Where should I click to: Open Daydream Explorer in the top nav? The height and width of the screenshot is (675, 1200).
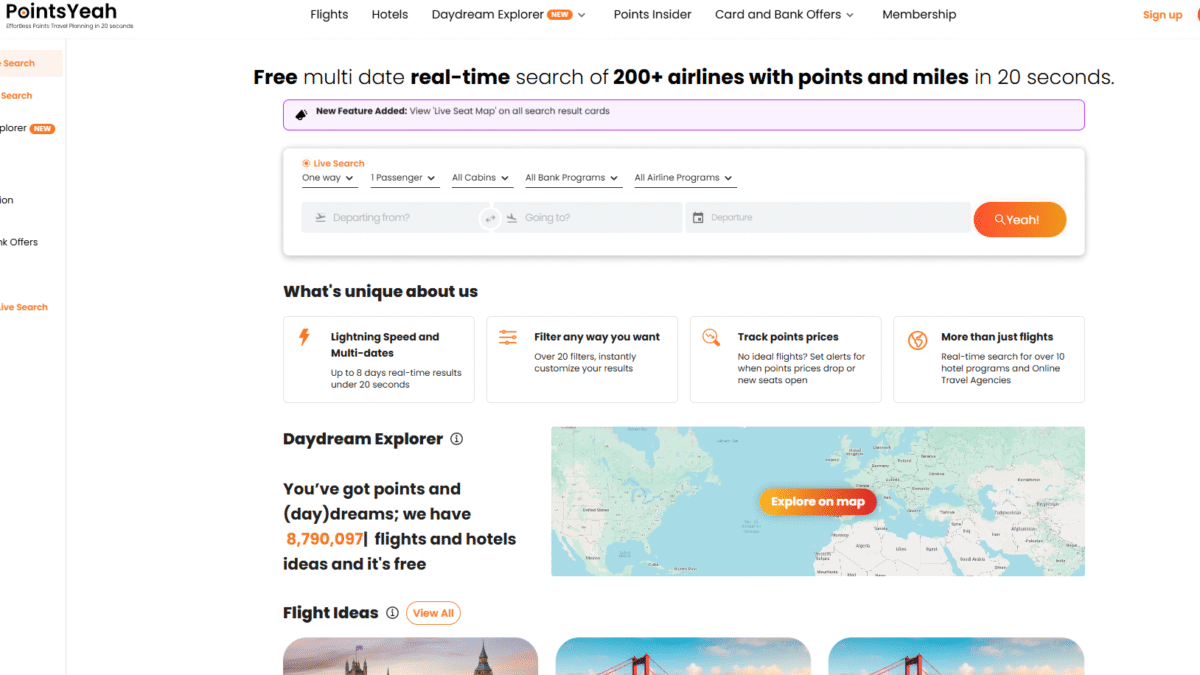pos(488,15)
